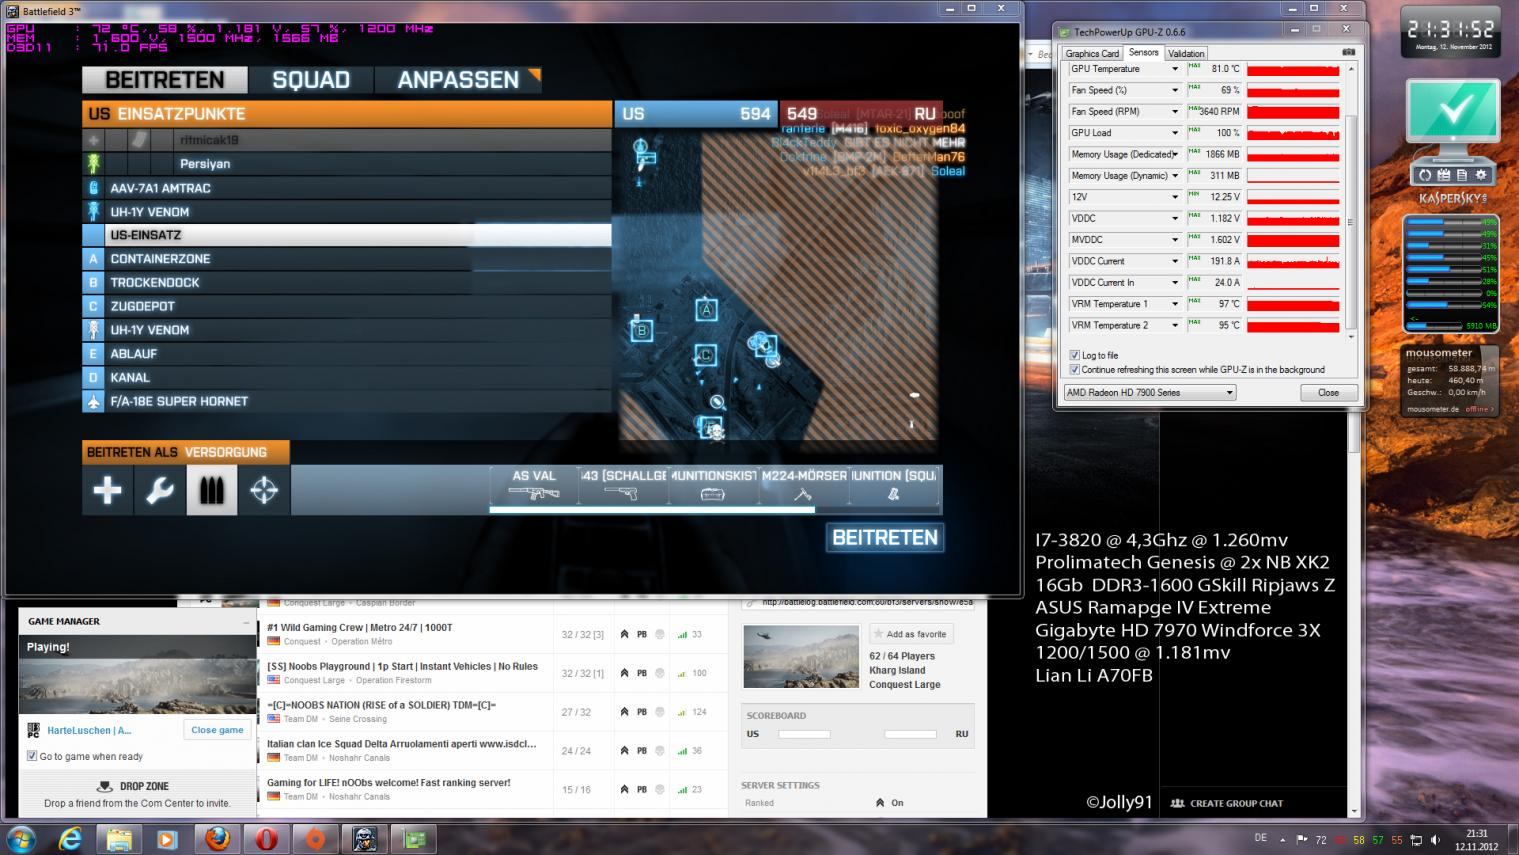
Task: Click capture point C on the map
Action: click(x=706, y=355)
